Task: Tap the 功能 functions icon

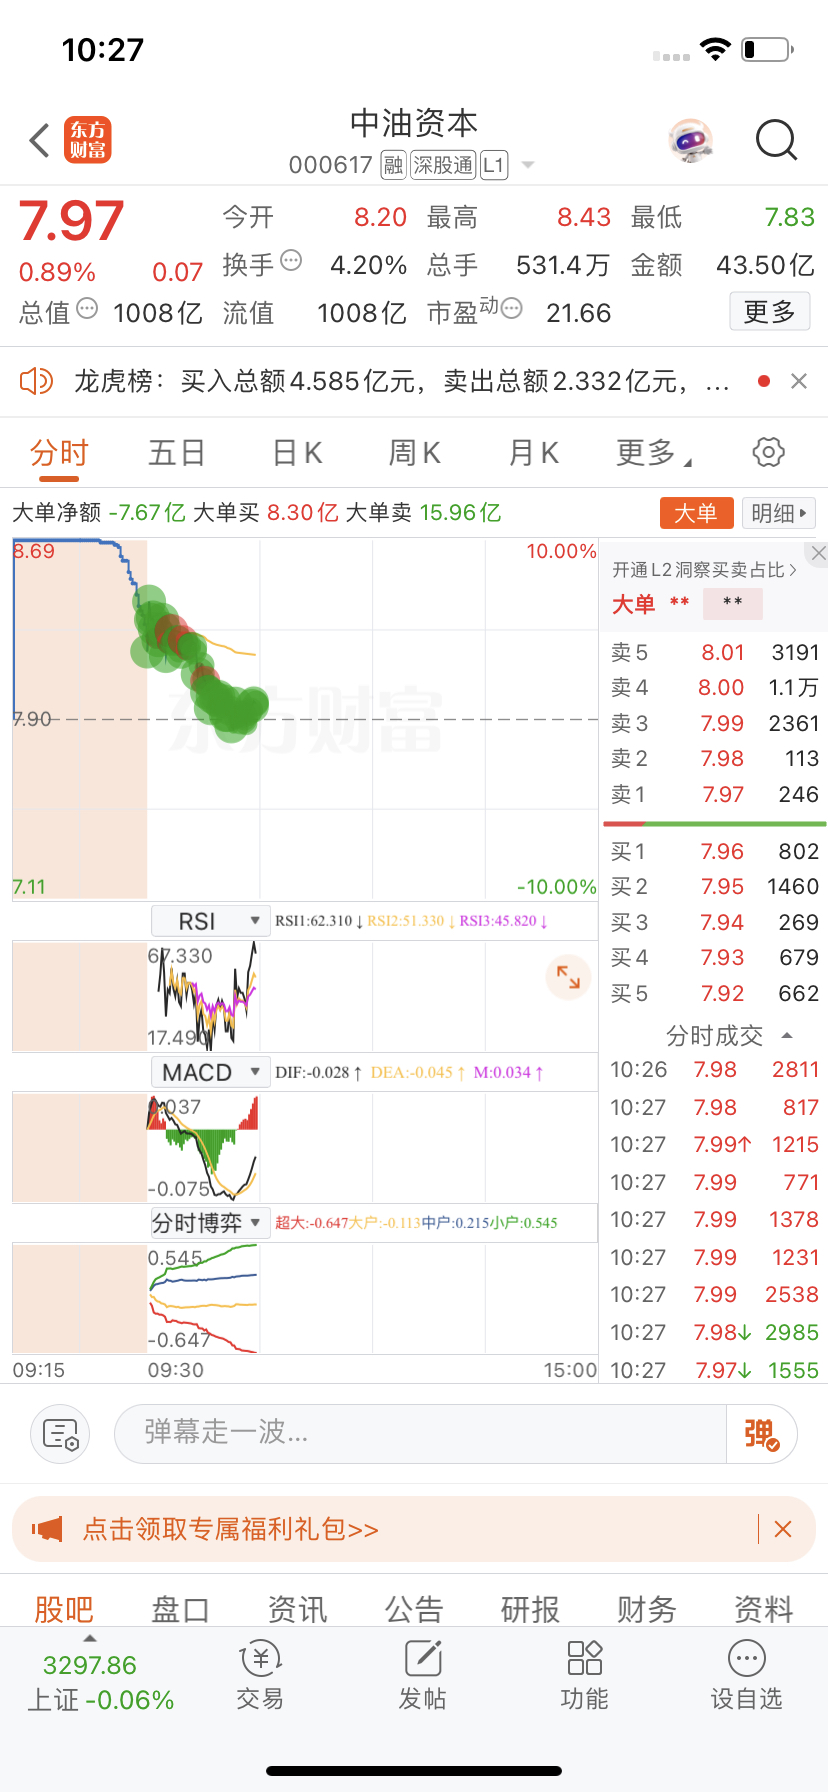Action: click(x=585, y=1675)
